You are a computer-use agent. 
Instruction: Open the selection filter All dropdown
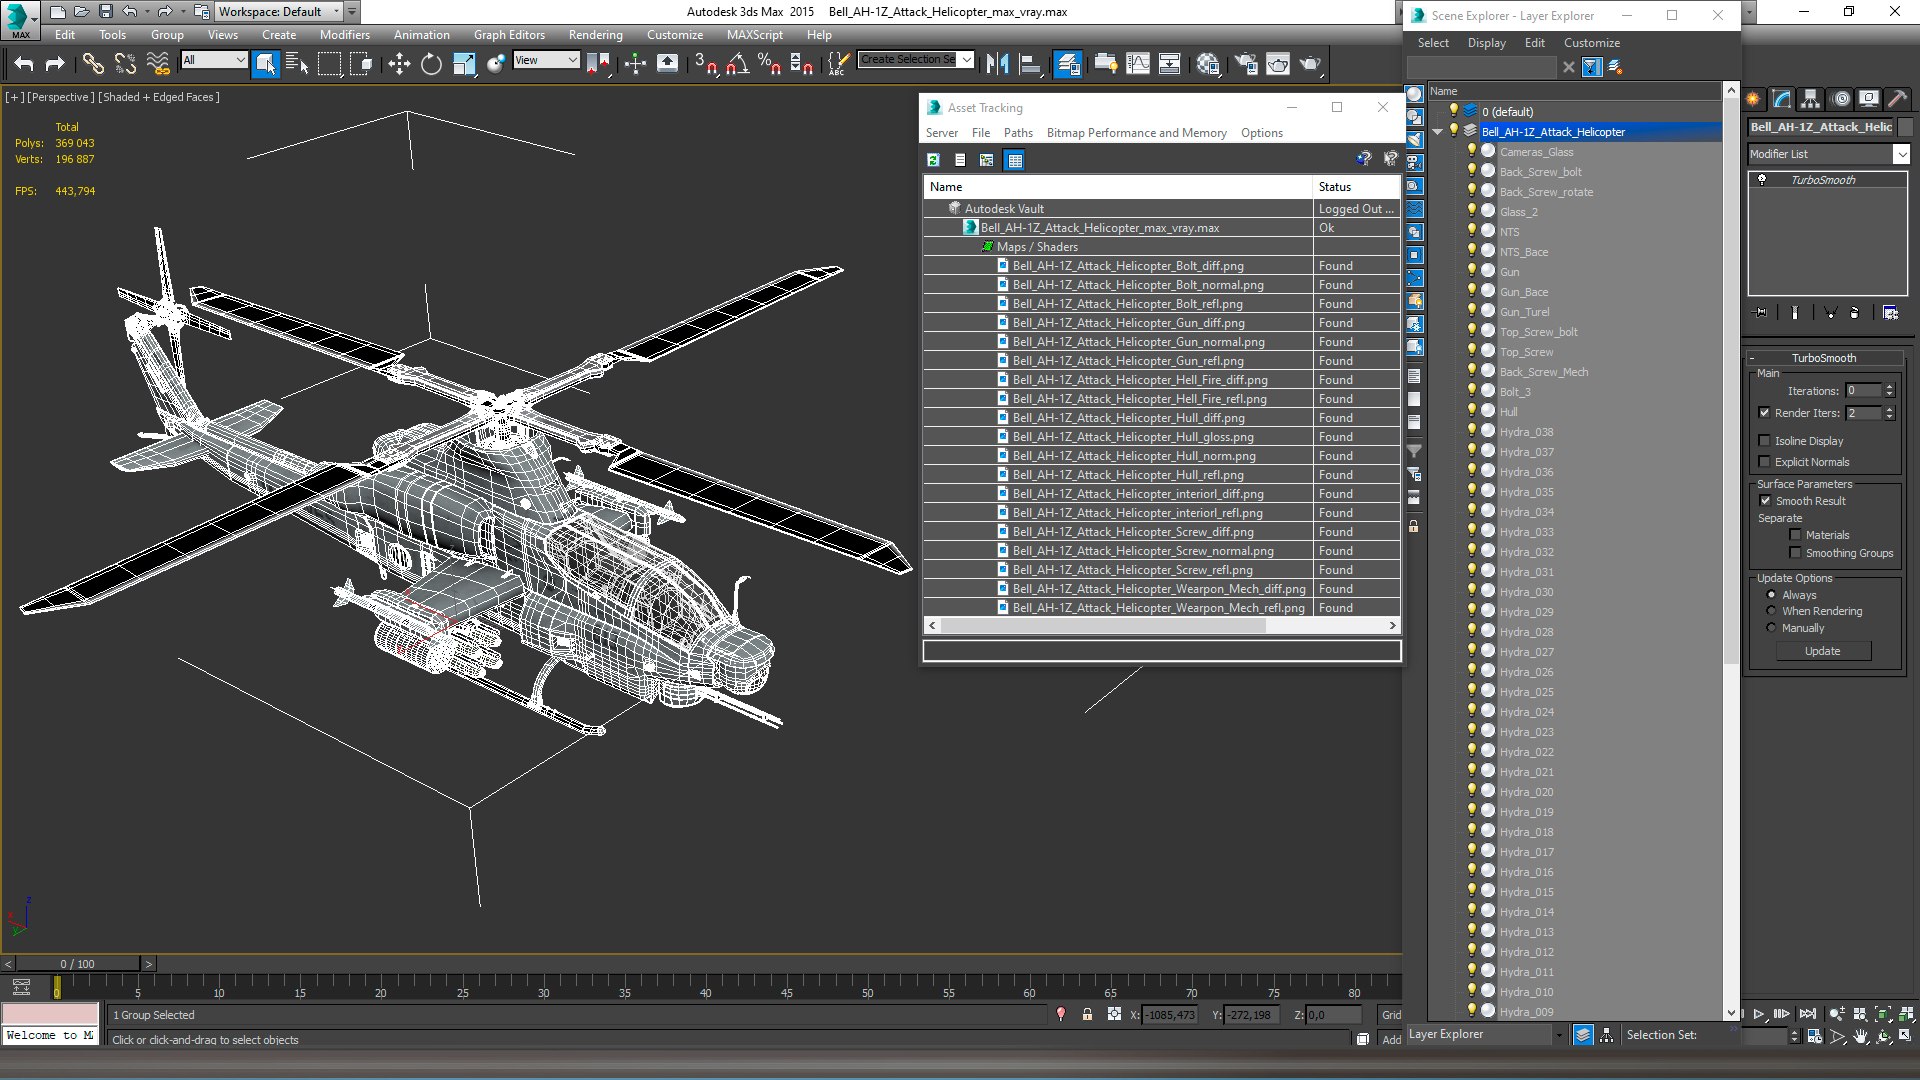[213, 60]
